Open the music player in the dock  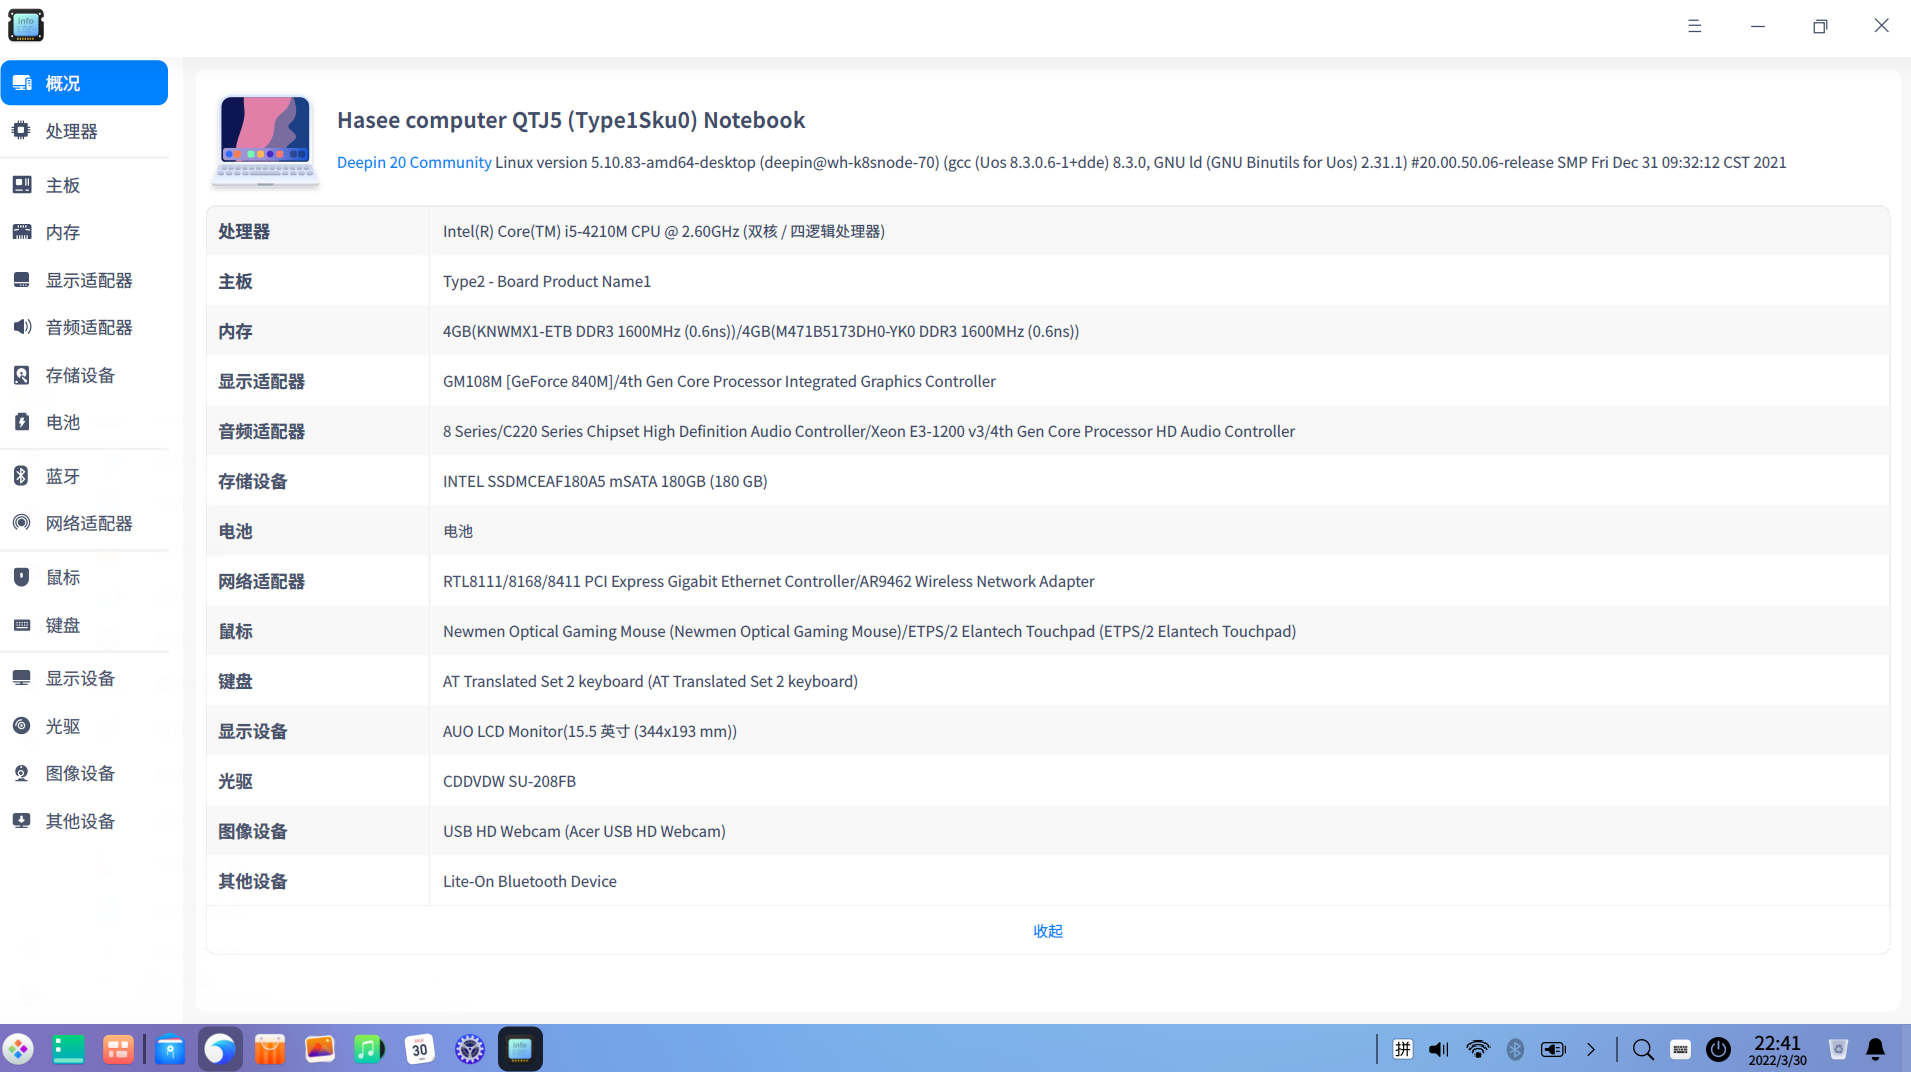[370, 1049]
